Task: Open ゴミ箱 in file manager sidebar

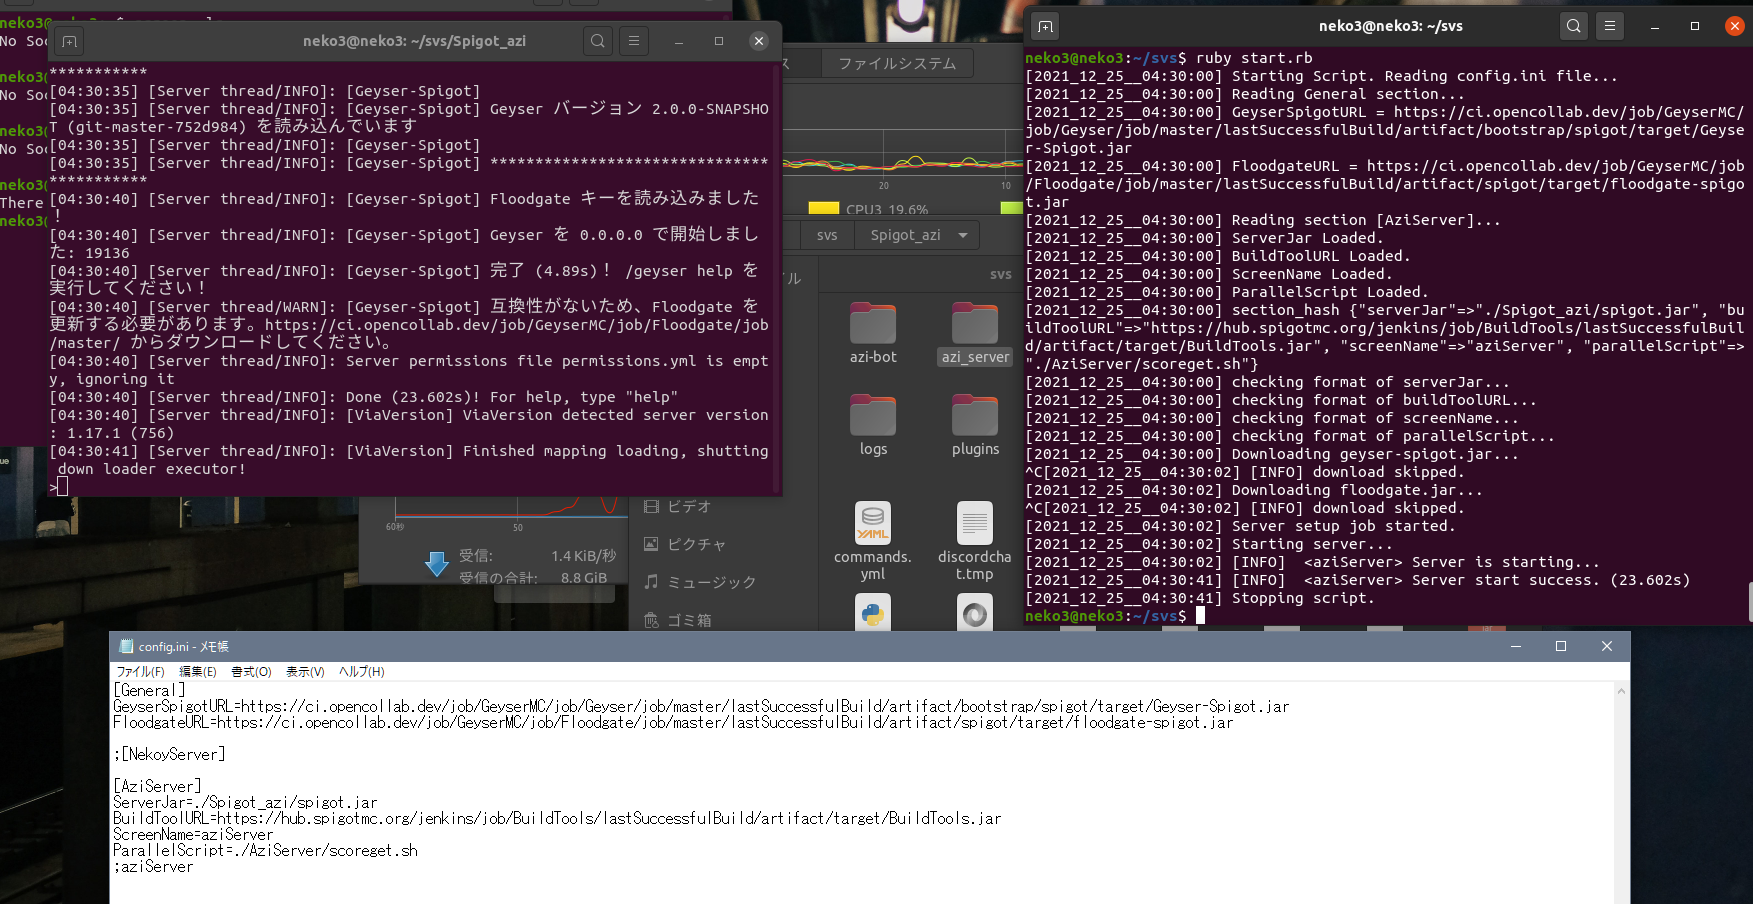Action: tap(678, 620)
